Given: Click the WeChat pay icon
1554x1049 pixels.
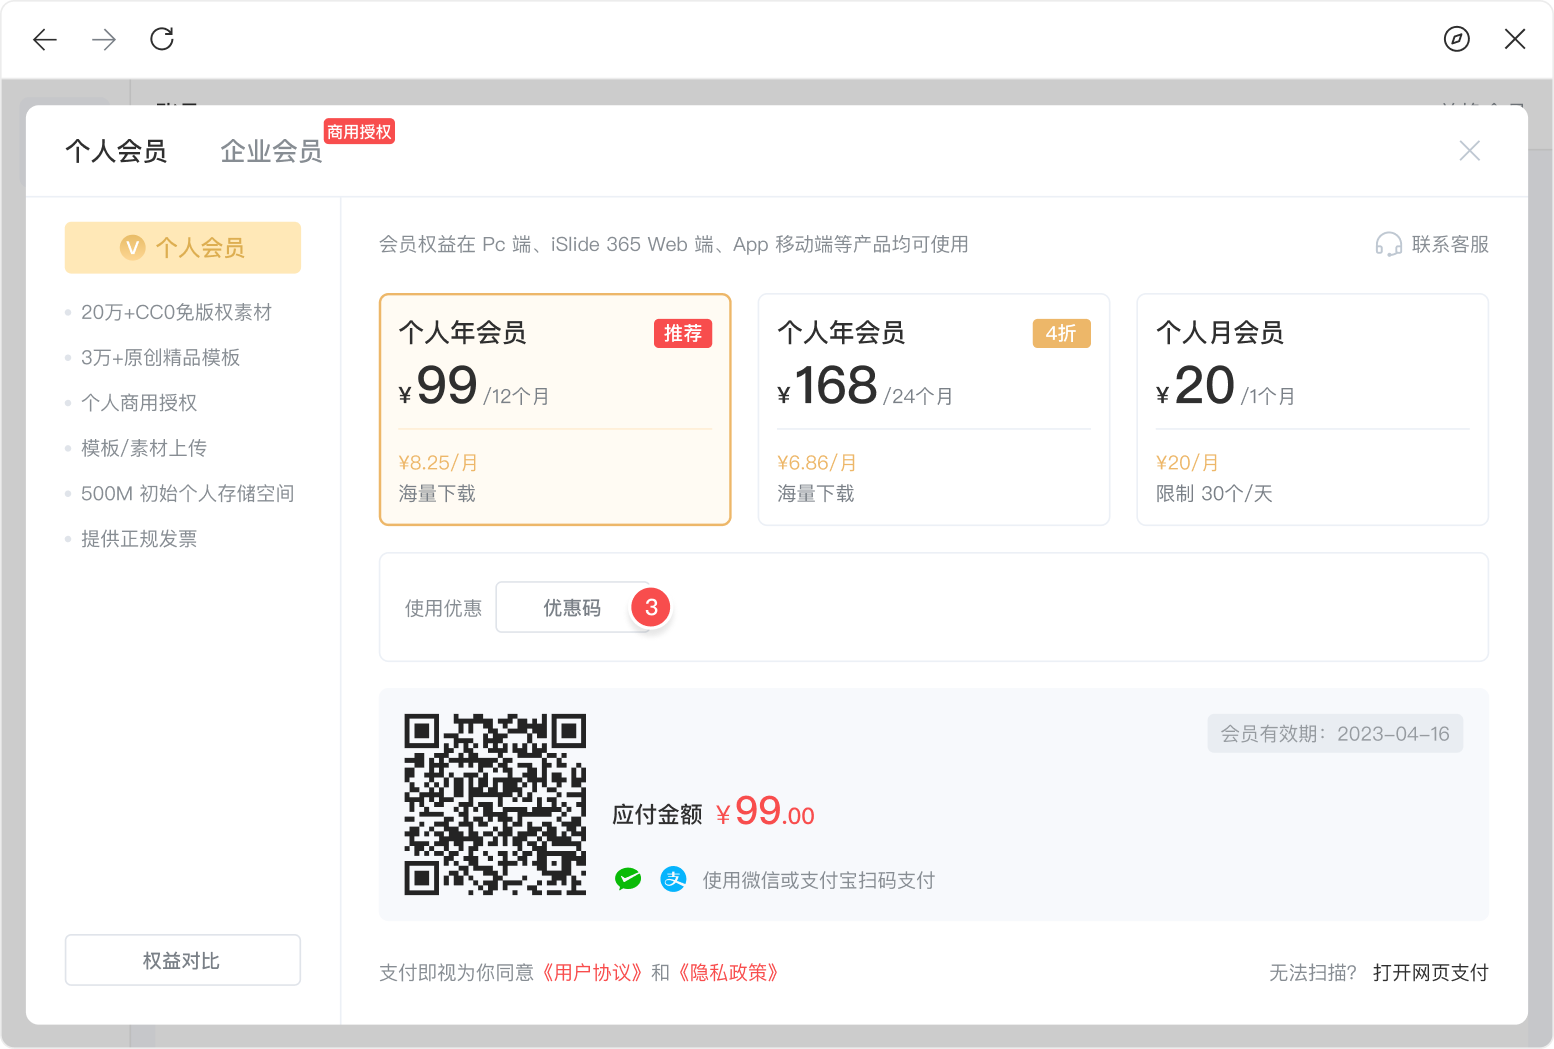Looking at the screenshot, I should (x=628, y=879).
